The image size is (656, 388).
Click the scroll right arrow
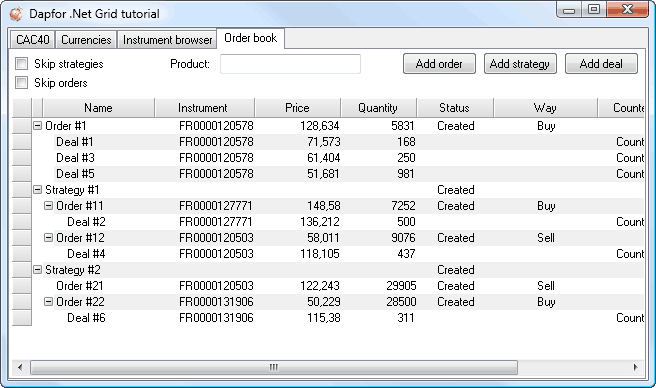point(636,367)
